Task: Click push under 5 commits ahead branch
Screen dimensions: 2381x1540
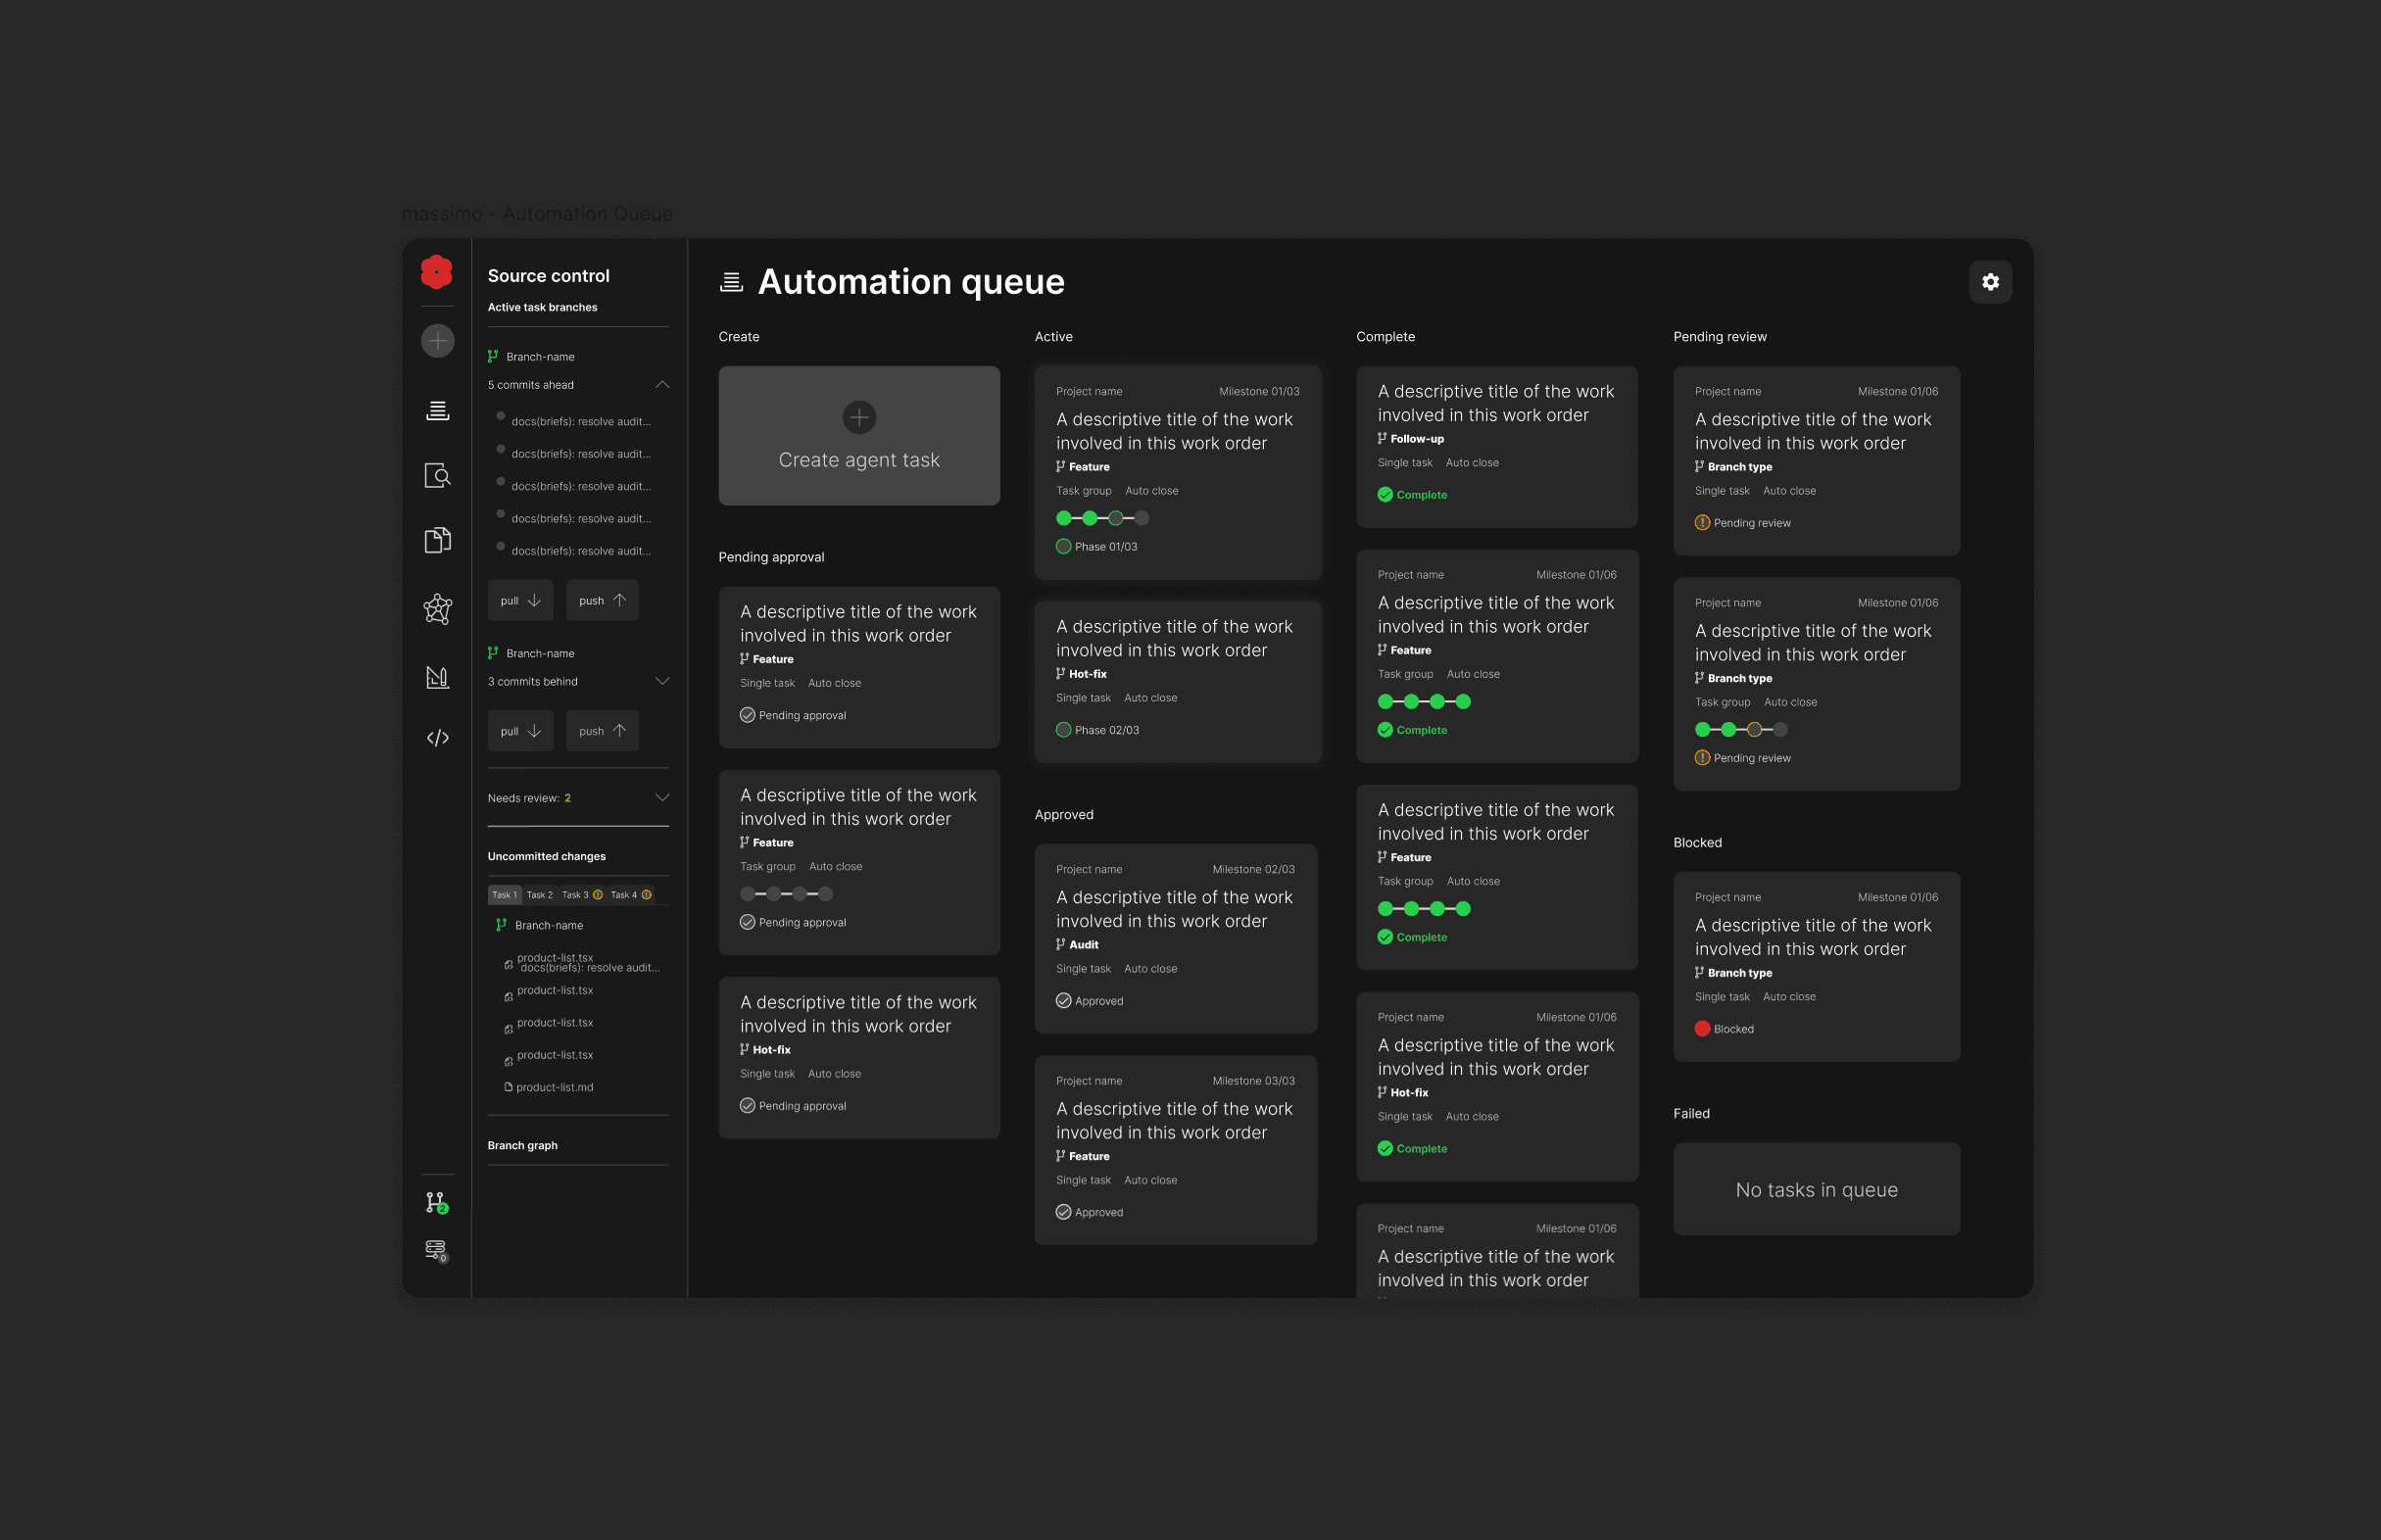Action: 602,600
